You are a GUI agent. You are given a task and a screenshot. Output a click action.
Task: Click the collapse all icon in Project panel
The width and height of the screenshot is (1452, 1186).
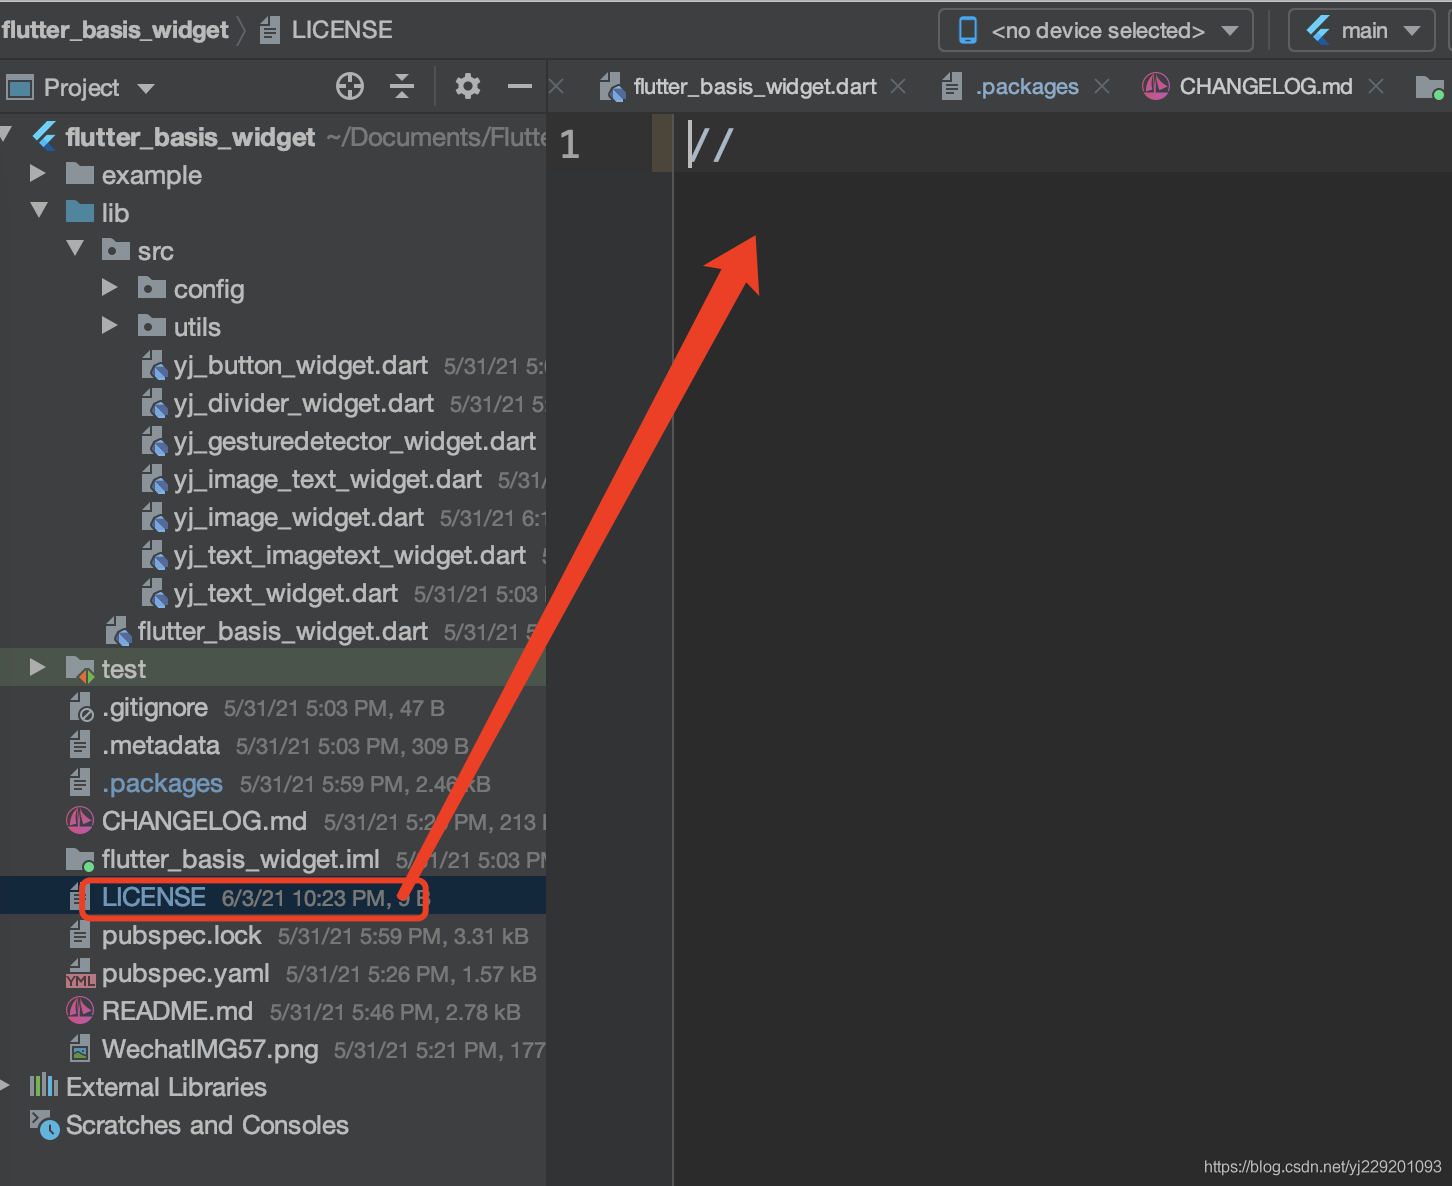tap(402, 87)
